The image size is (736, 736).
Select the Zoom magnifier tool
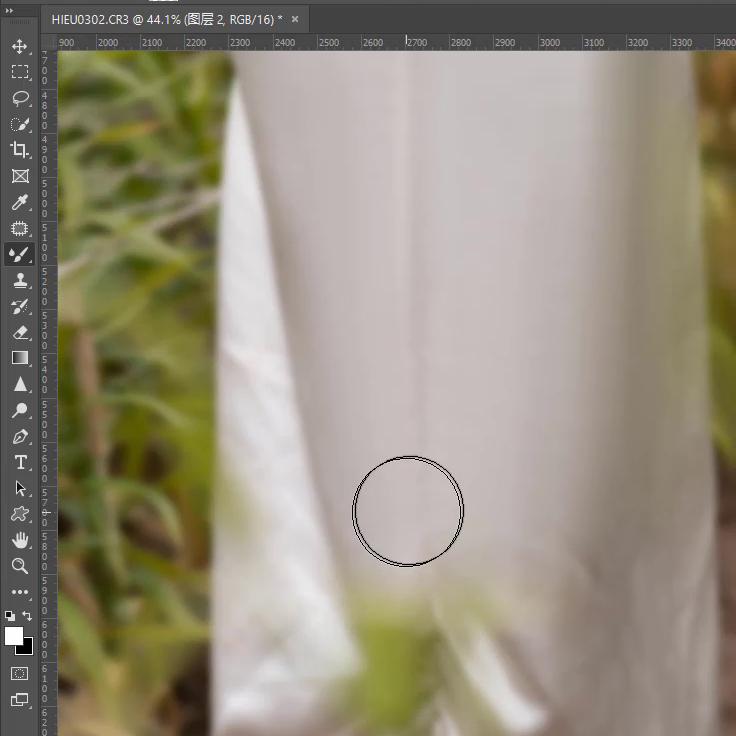(x=20, y=566)
